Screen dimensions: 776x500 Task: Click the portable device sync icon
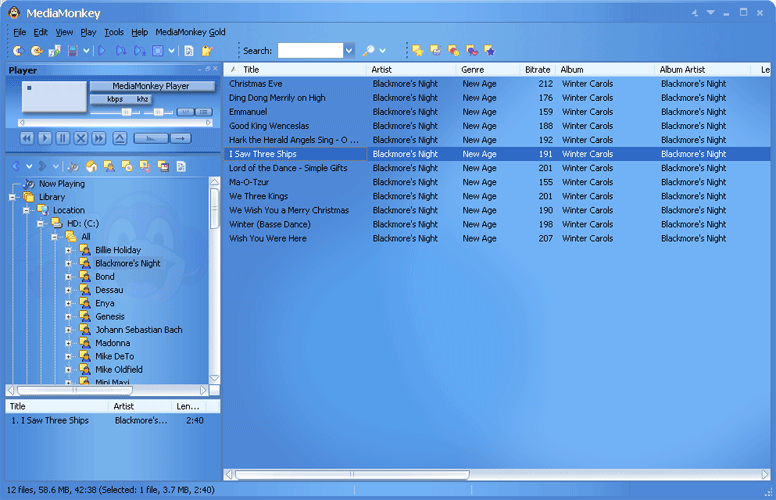(73, 50)
